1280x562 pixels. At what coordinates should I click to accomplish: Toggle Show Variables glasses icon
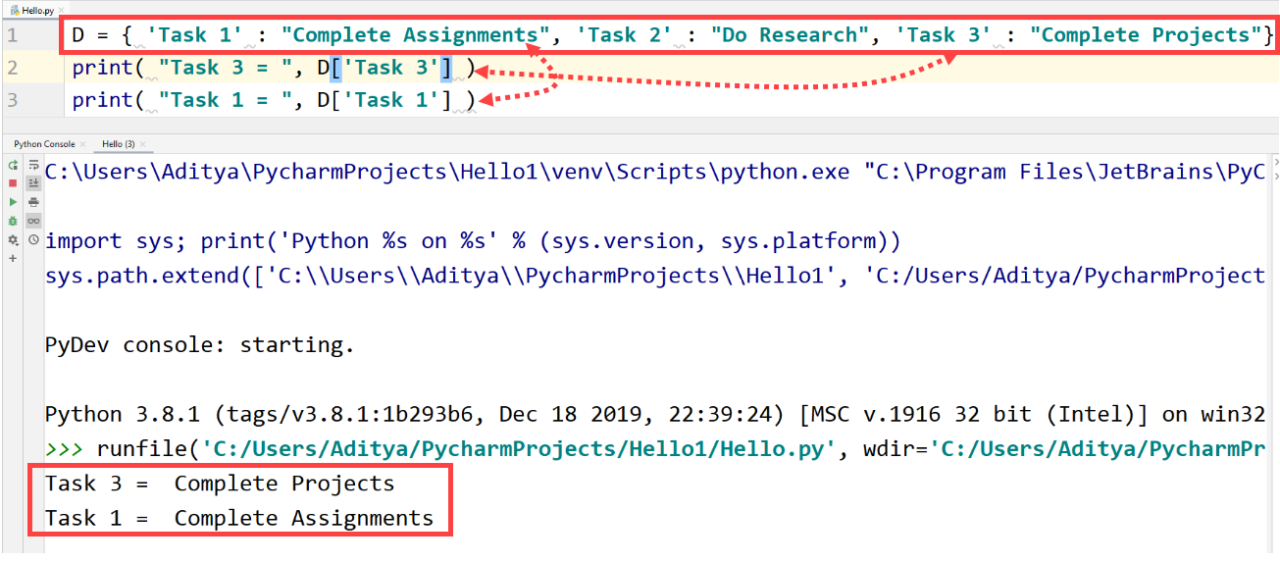click(x=33, y=221)
